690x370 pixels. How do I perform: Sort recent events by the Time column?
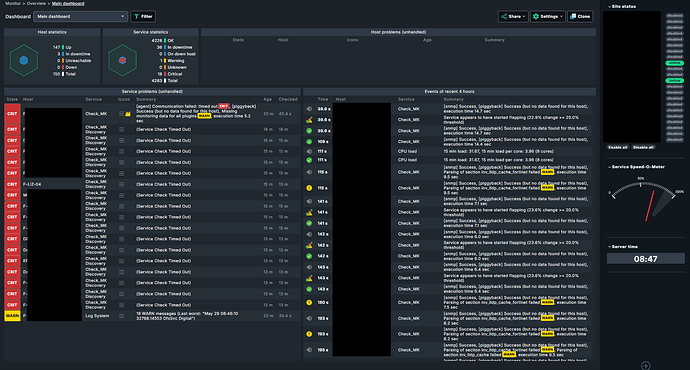[323, 99]
